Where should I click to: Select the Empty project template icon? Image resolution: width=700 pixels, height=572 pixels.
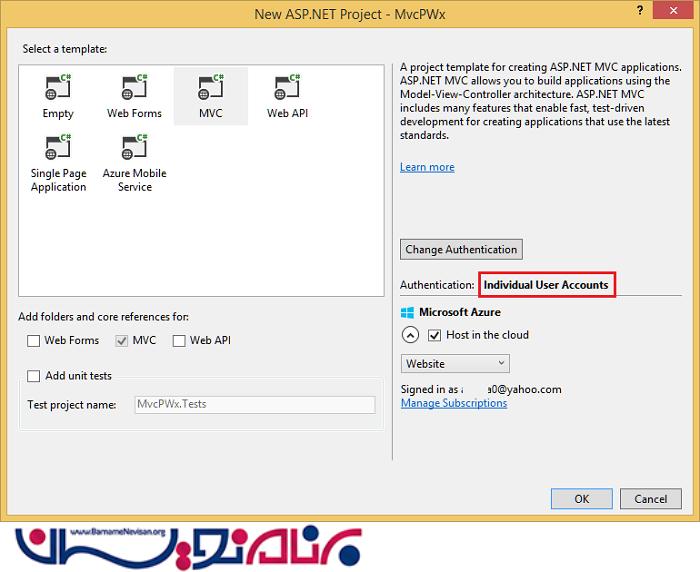58,87
